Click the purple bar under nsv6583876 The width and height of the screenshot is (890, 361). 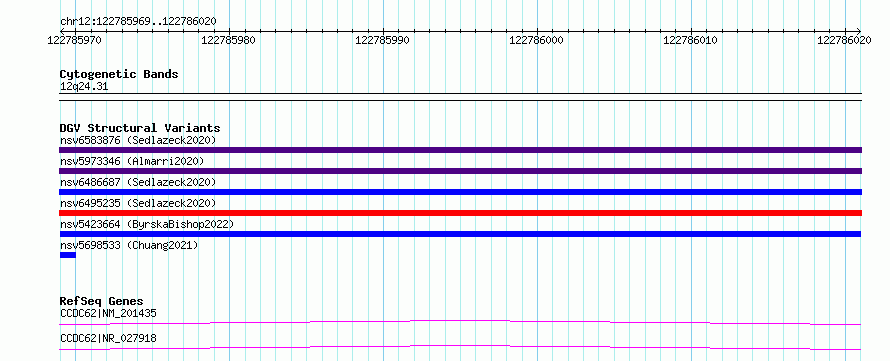[460, 150]
